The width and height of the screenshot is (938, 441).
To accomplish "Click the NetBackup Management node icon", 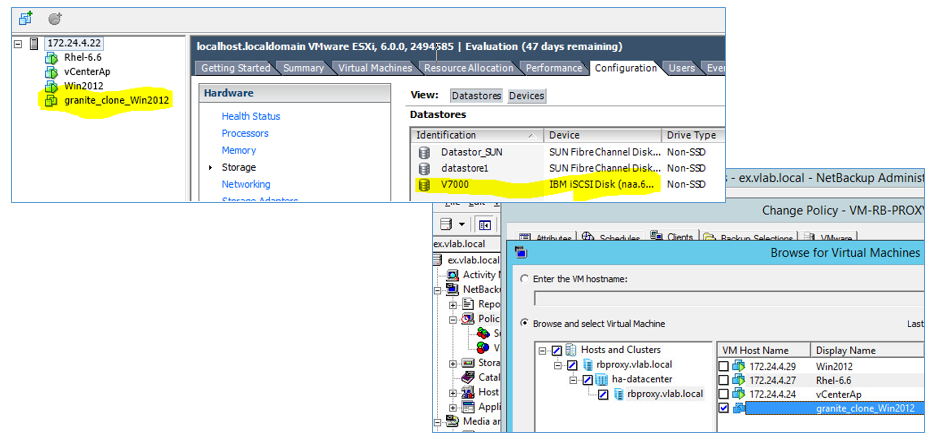I will click(453, 290).
